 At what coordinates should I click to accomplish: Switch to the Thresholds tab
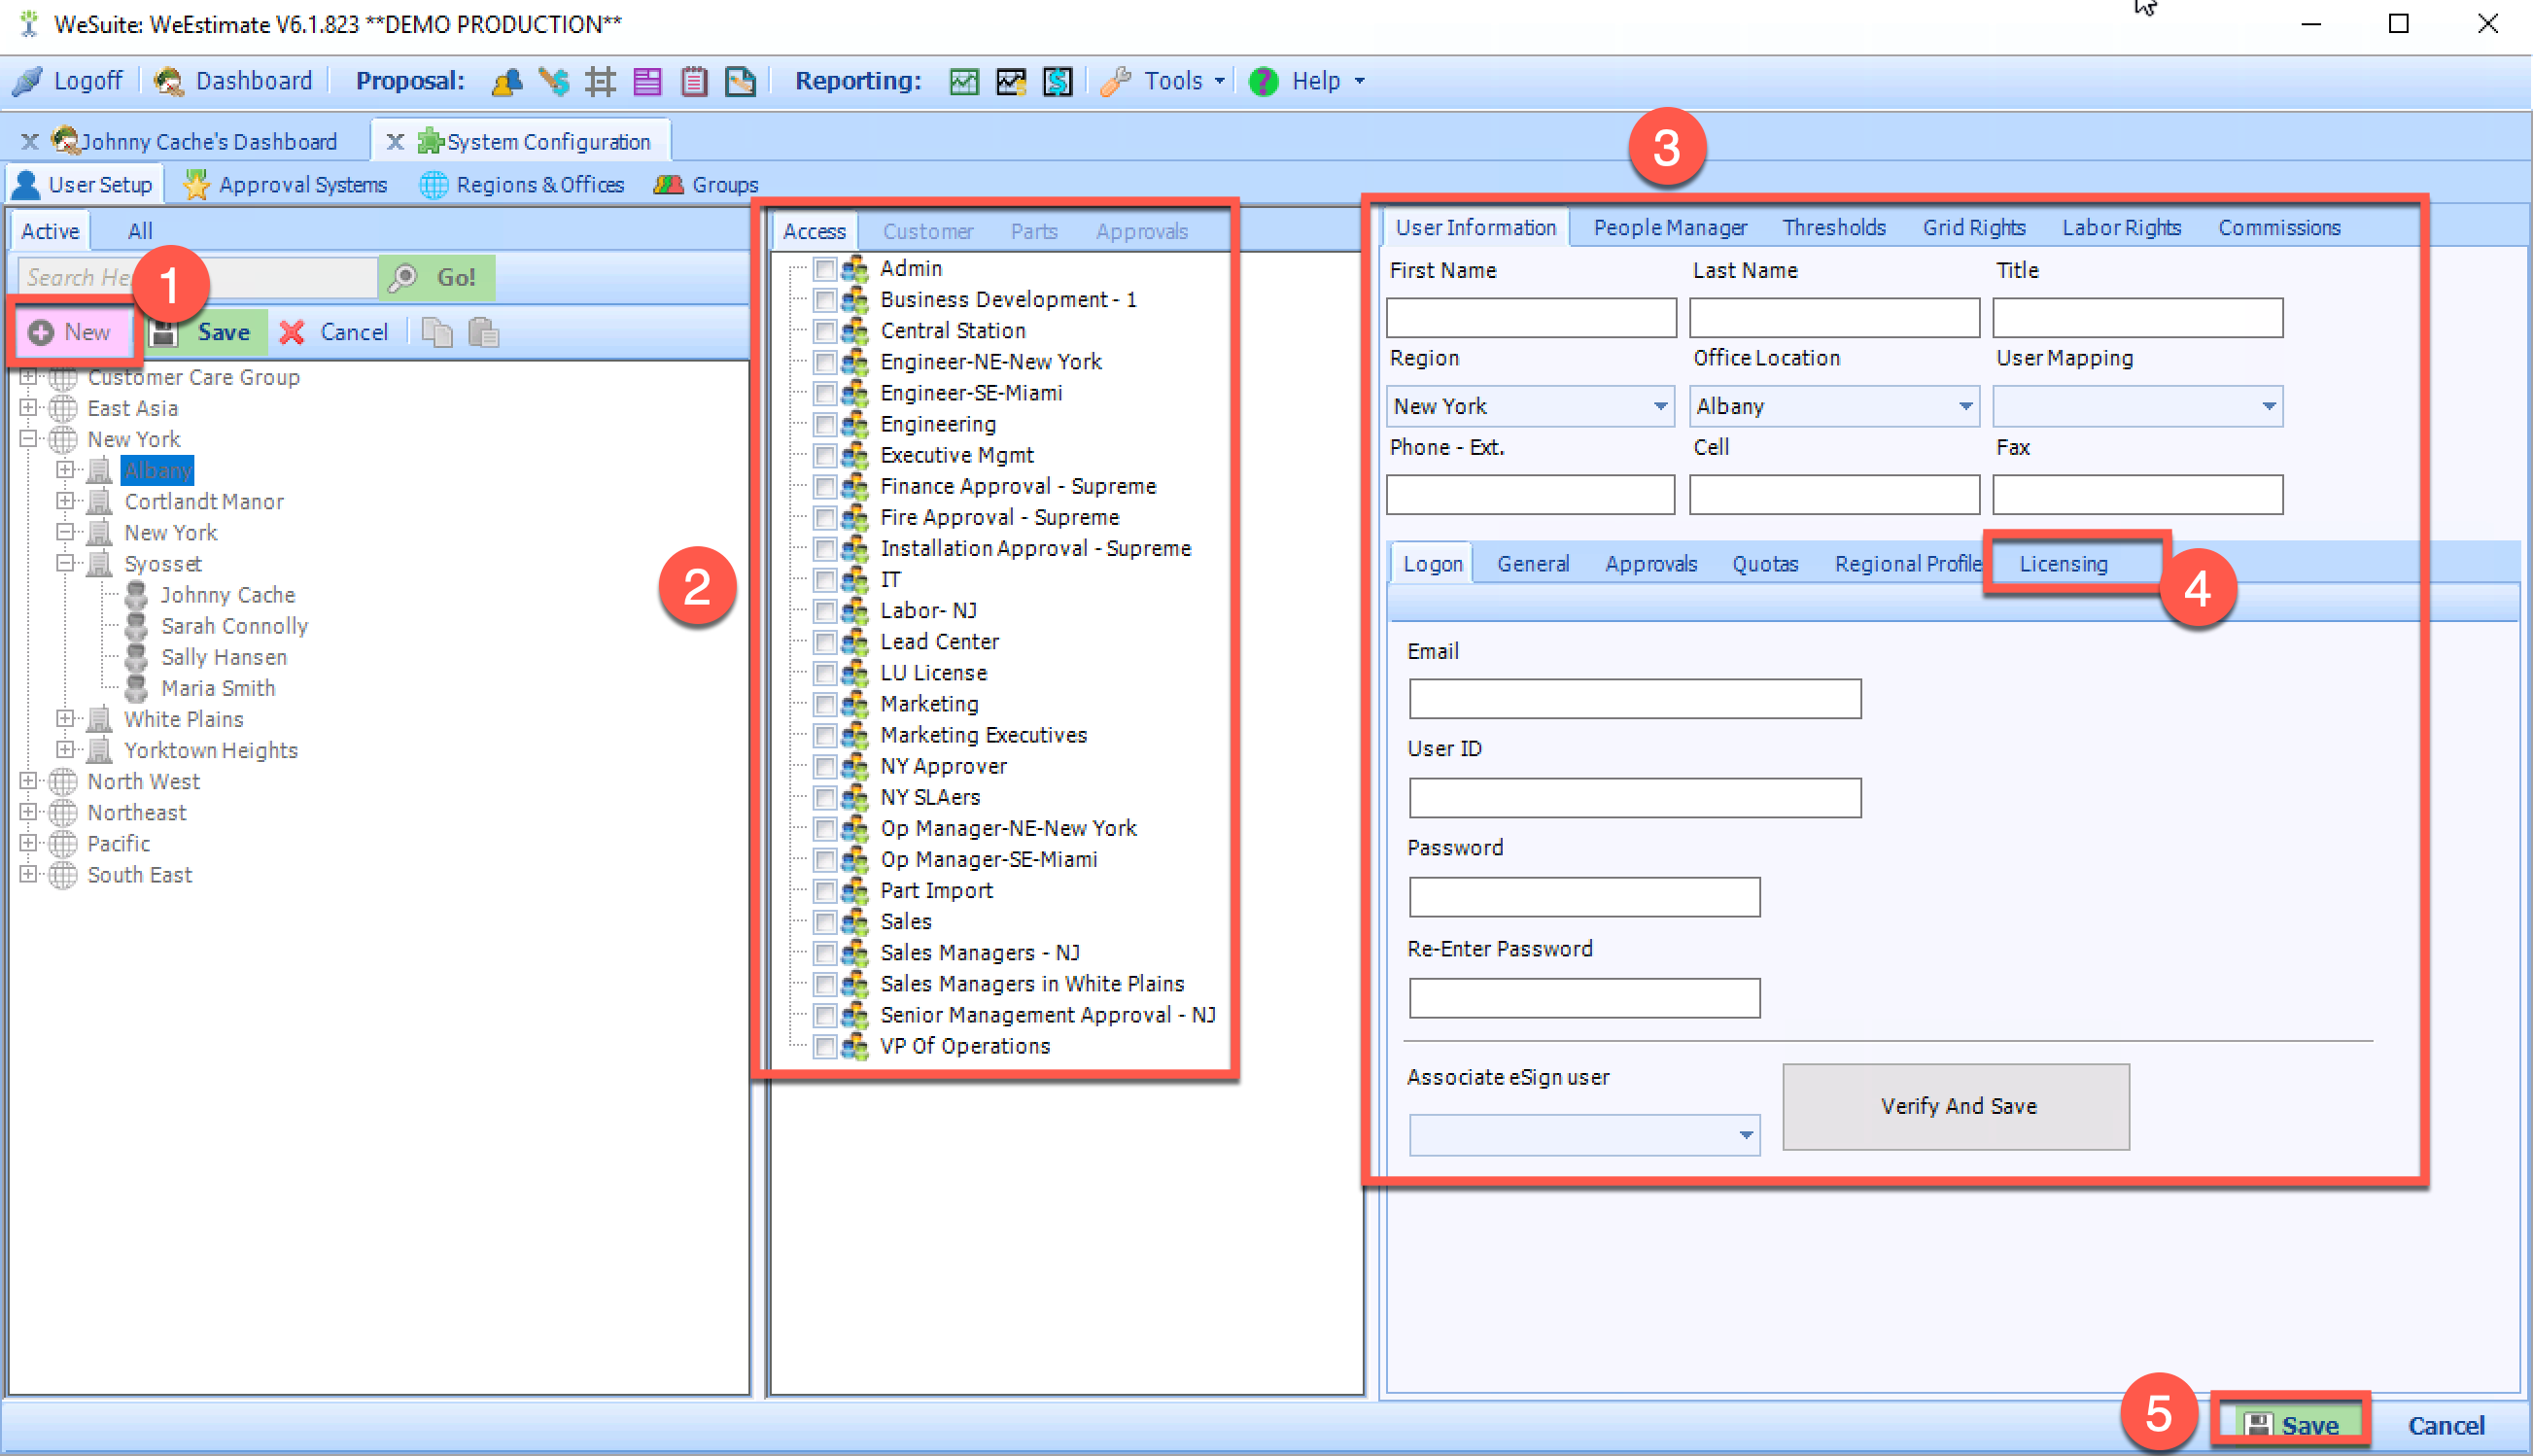pyautogui.click(x=1834, y=228)
